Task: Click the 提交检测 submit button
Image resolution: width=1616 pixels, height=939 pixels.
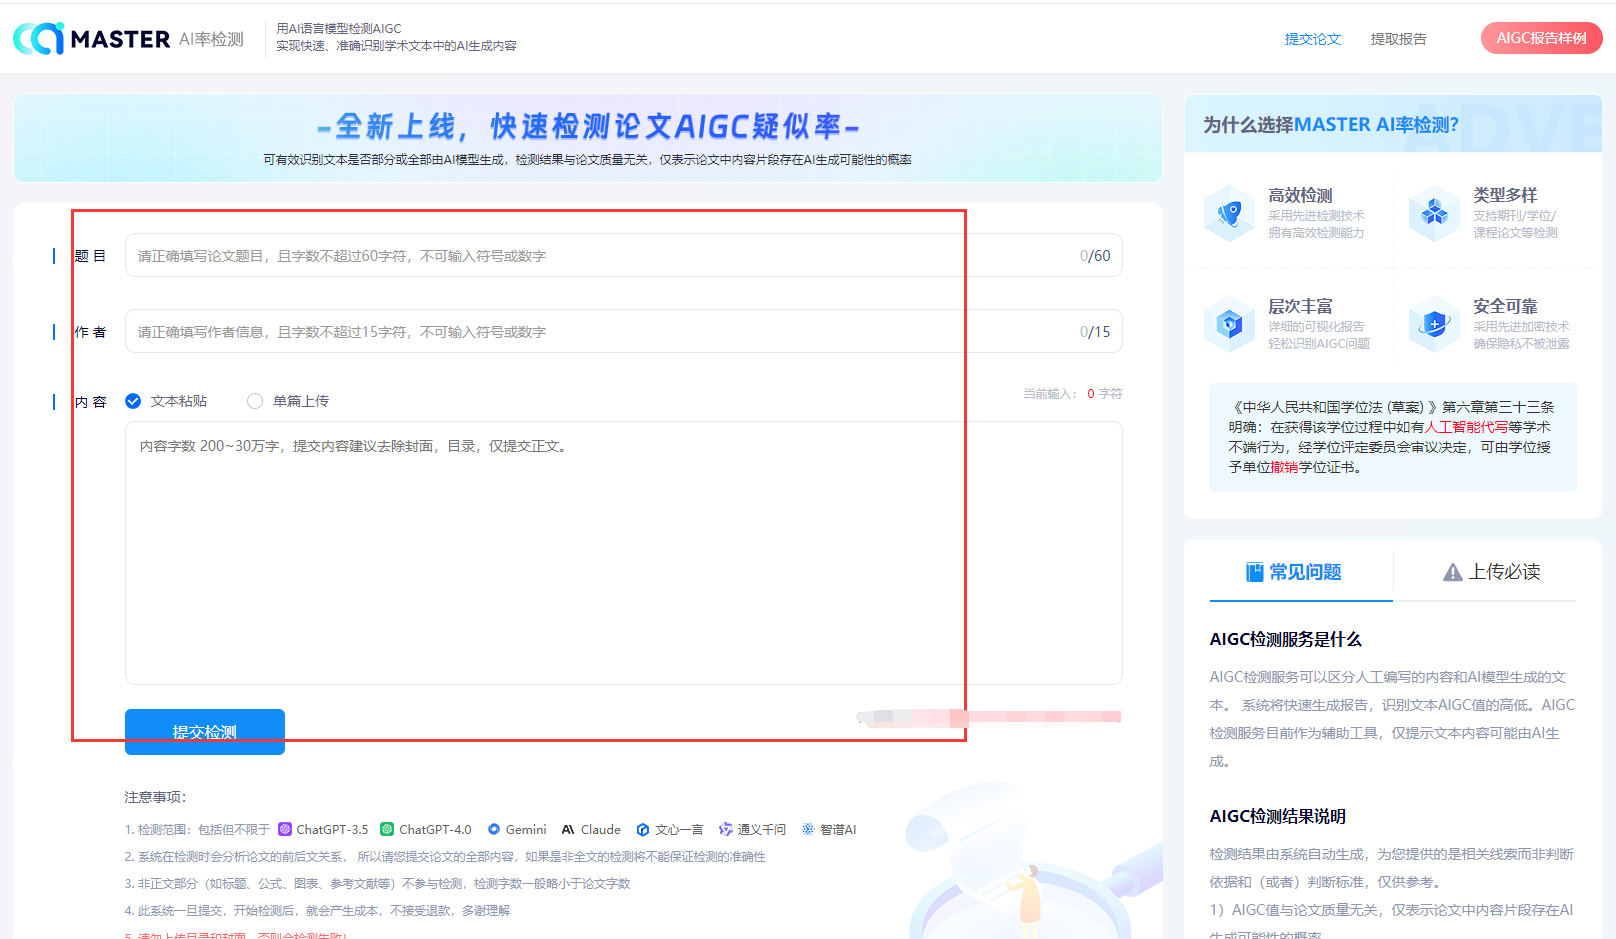Action: point(205,732)
